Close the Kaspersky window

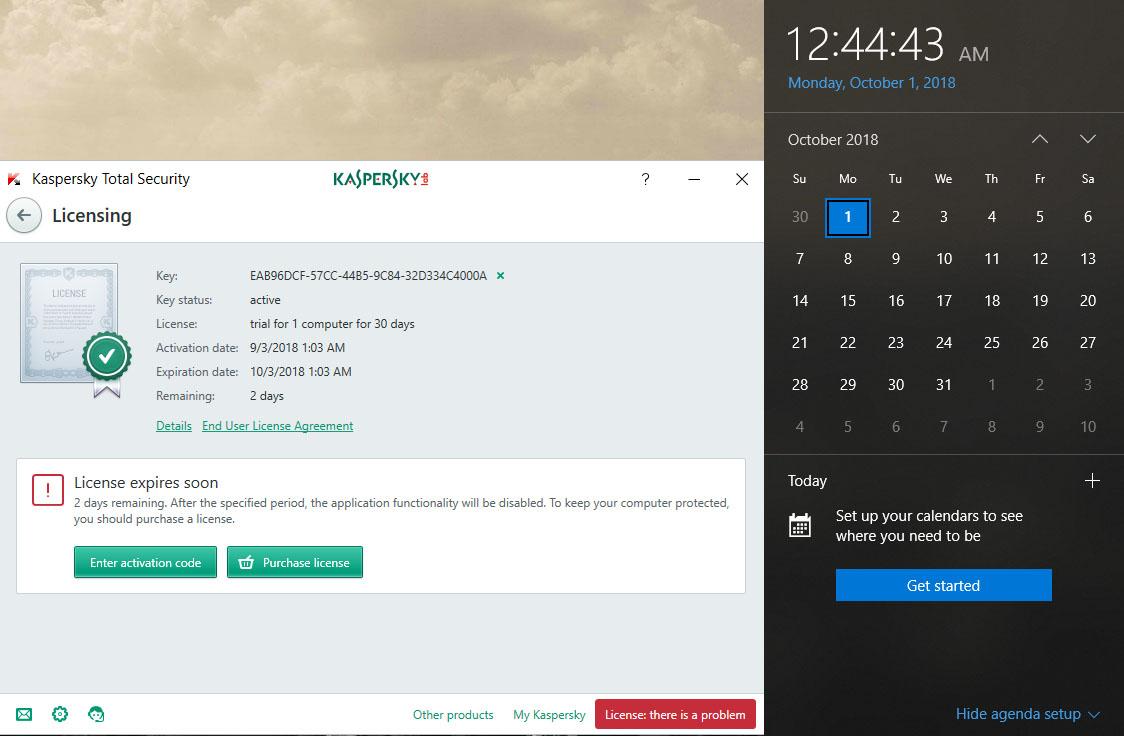(x=742, y=179)
